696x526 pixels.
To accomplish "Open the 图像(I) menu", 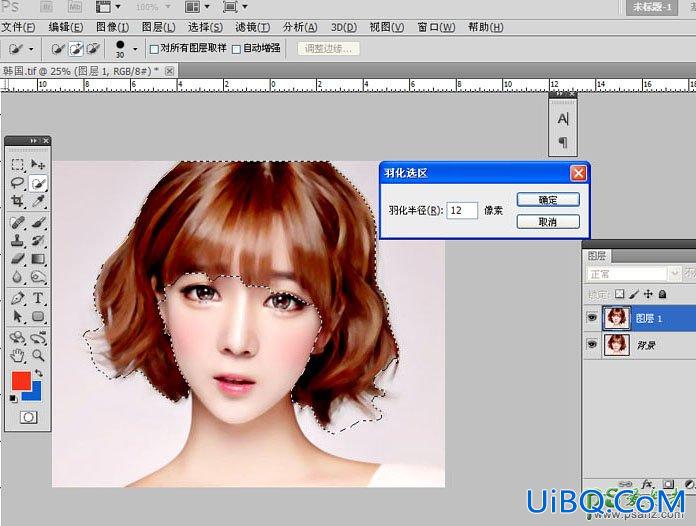I will [x=113, y=28].
